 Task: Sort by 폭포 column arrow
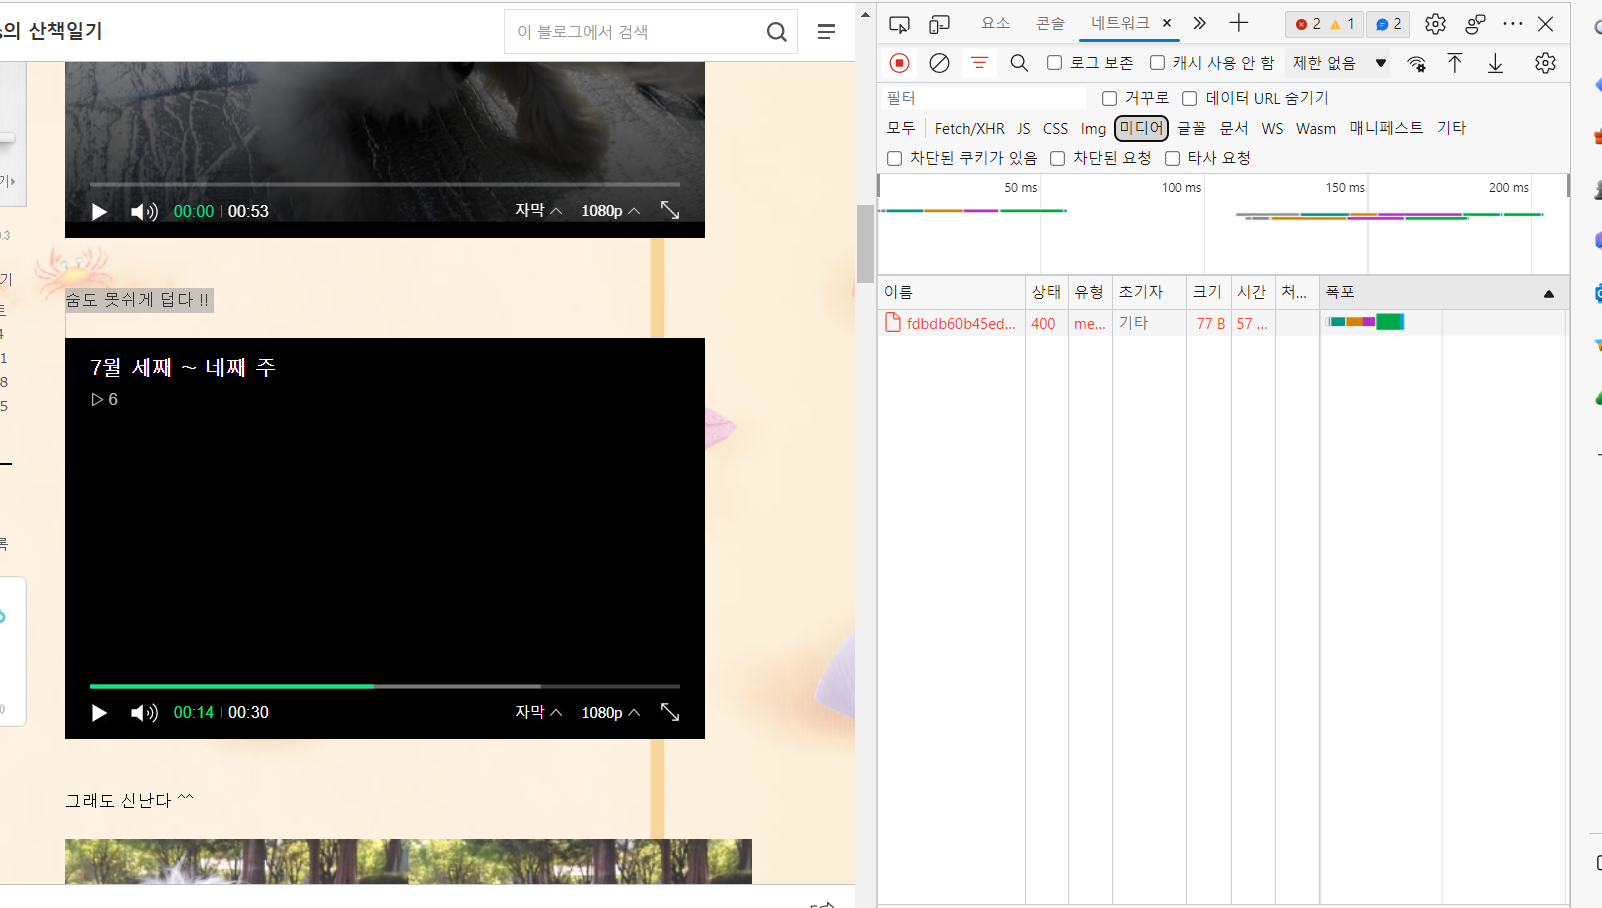(1549, 293)
